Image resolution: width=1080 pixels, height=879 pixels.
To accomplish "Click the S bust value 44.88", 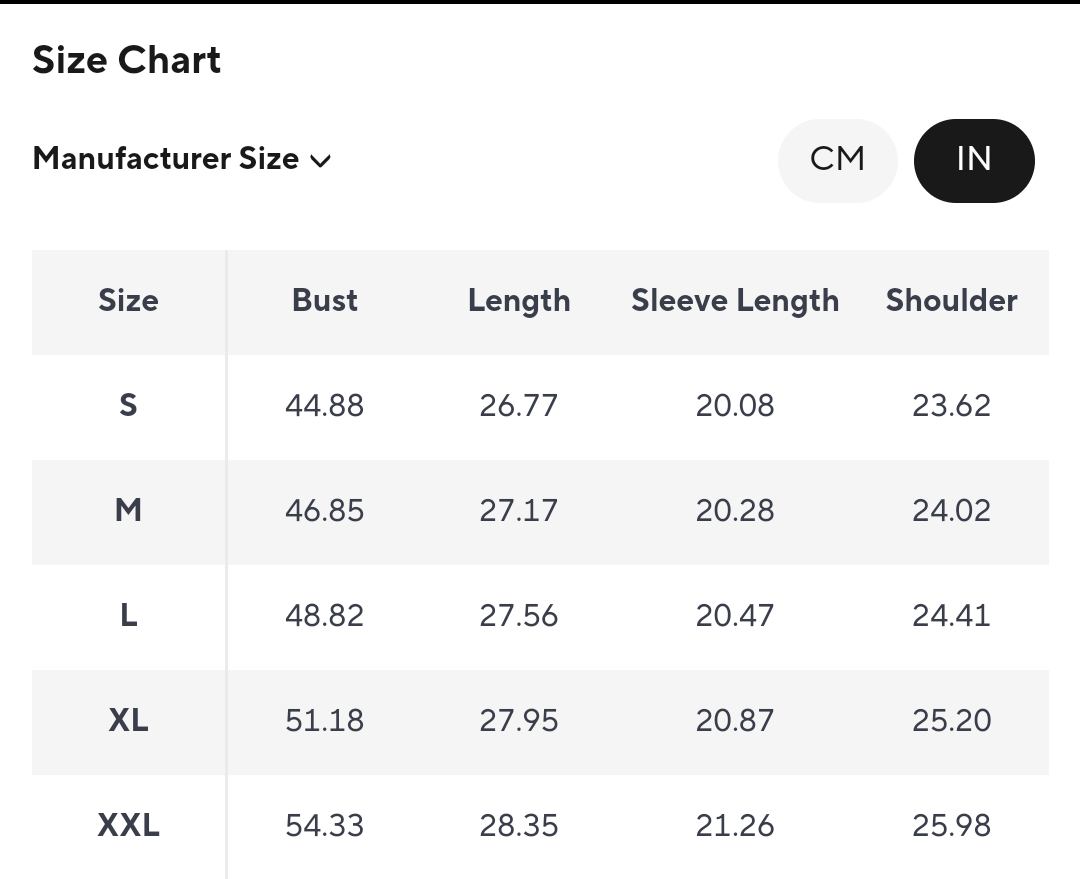I will (324, 406).
